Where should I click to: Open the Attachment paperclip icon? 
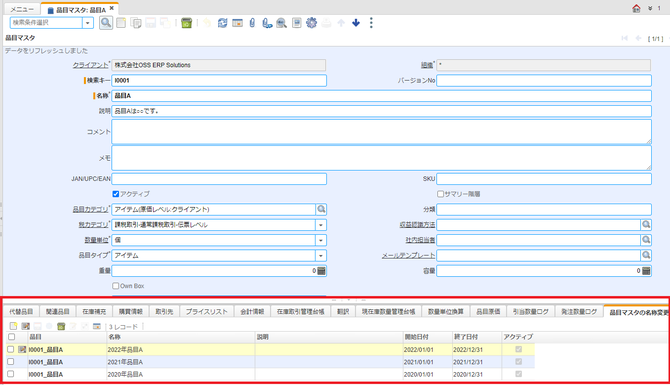(252, 23)
